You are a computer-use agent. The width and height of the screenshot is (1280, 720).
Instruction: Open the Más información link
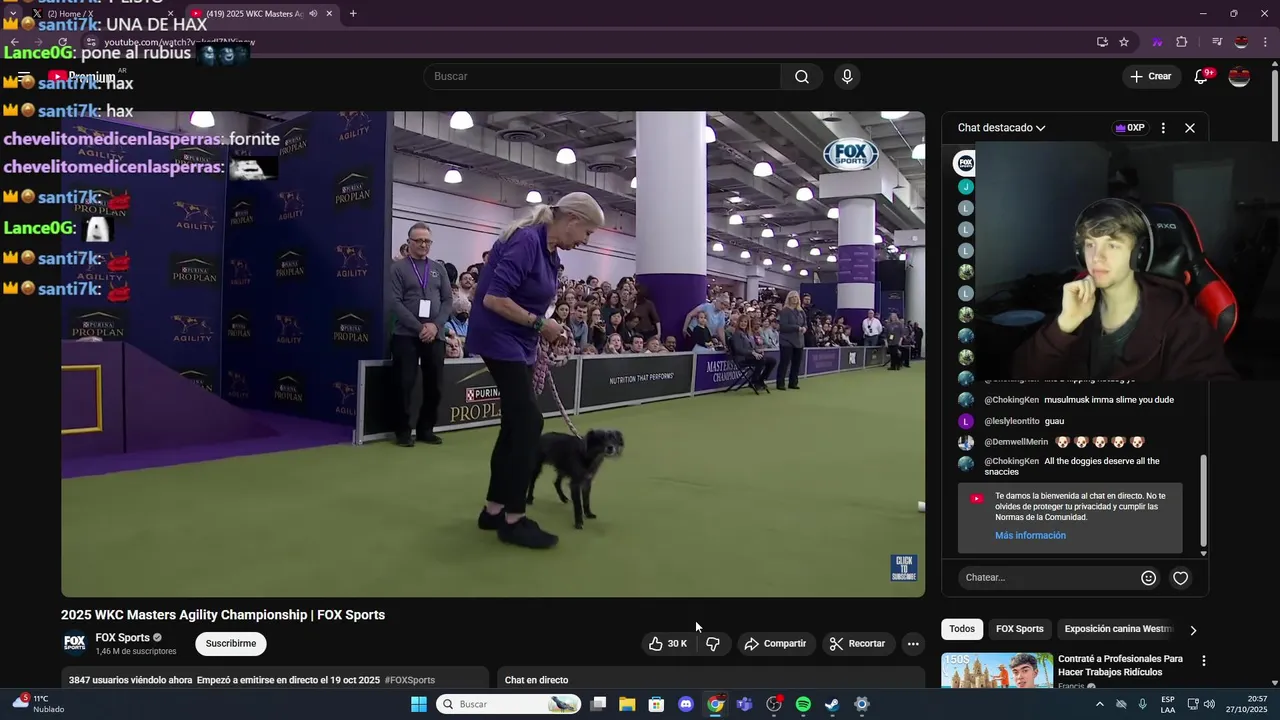[1030, 536]
